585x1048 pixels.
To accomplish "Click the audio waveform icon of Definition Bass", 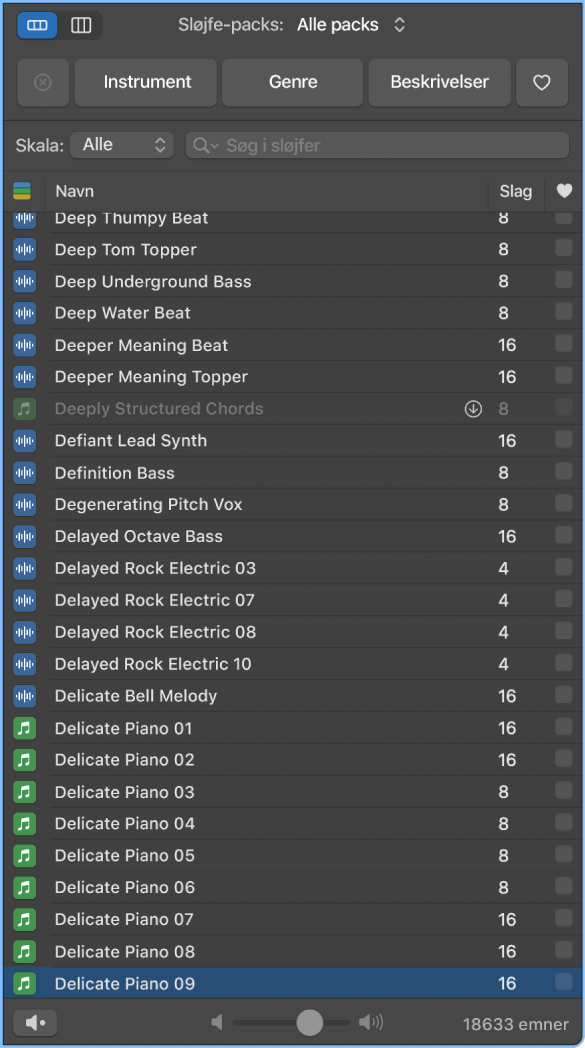I will click(x=25, y=473).
